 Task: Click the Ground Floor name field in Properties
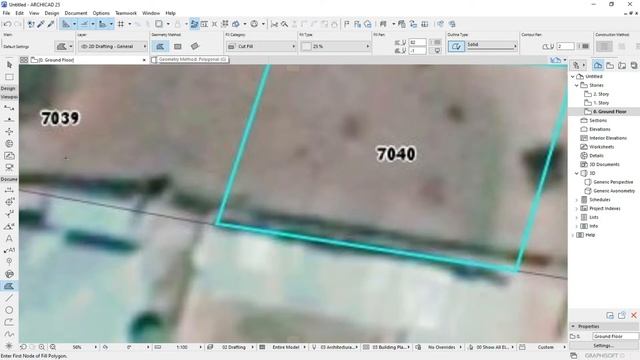[616, 336]
